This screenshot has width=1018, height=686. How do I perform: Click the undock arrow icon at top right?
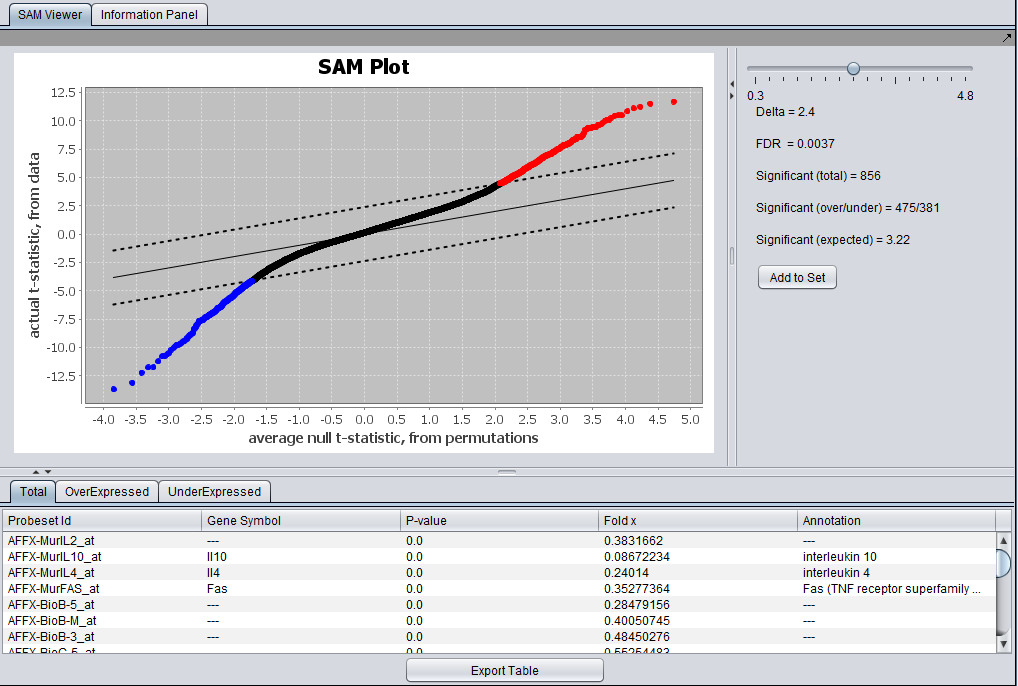pyautogui.click(x=1007, y=38)
